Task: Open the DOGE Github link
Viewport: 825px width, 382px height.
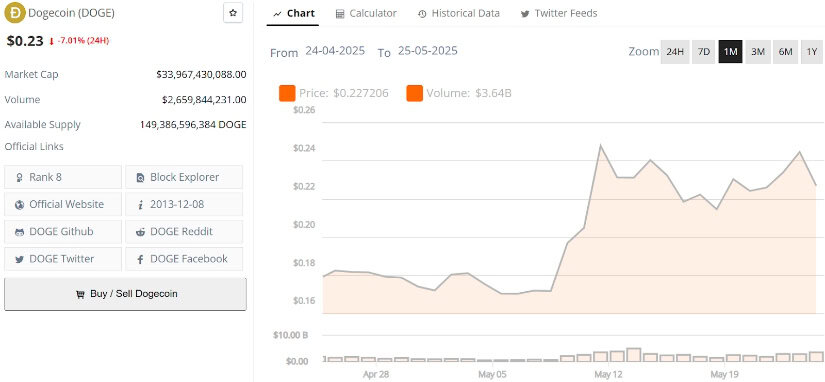Action: [63, 232]
